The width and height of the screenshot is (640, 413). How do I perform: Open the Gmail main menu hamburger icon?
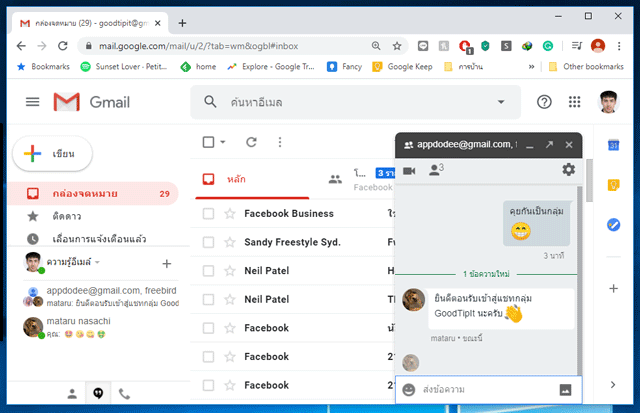33,102
